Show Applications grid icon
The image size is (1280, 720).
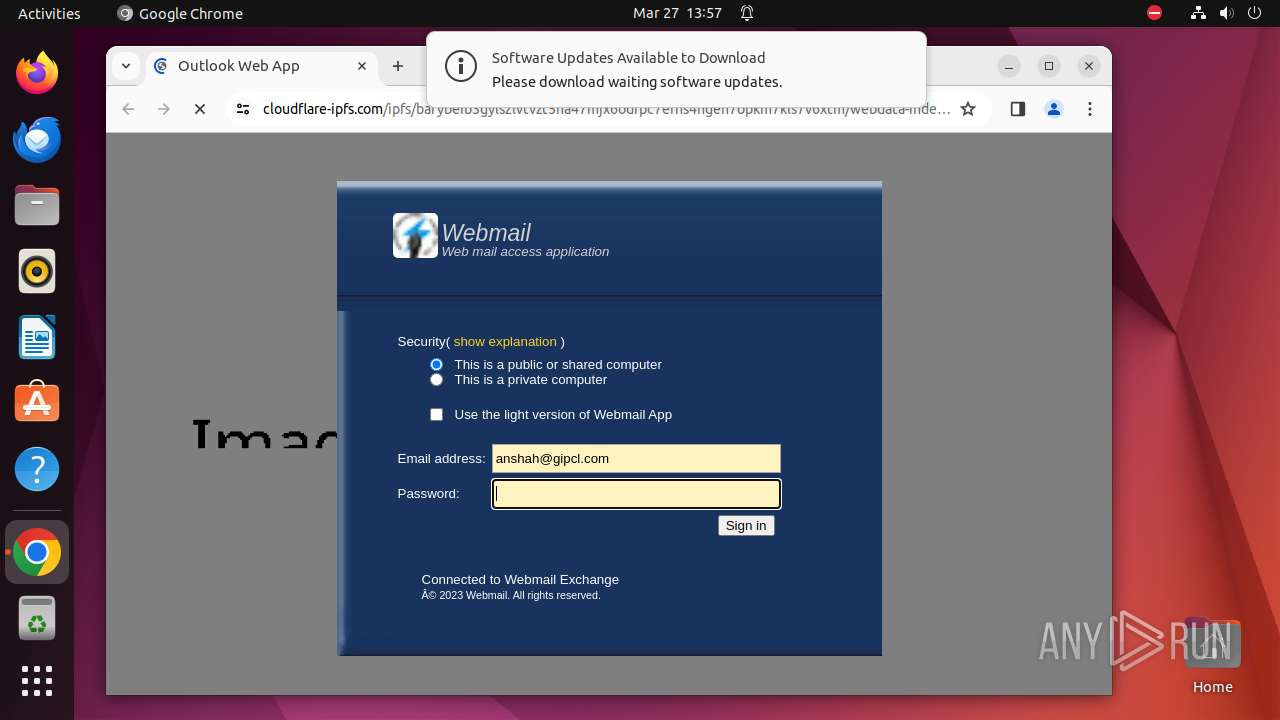37,681
